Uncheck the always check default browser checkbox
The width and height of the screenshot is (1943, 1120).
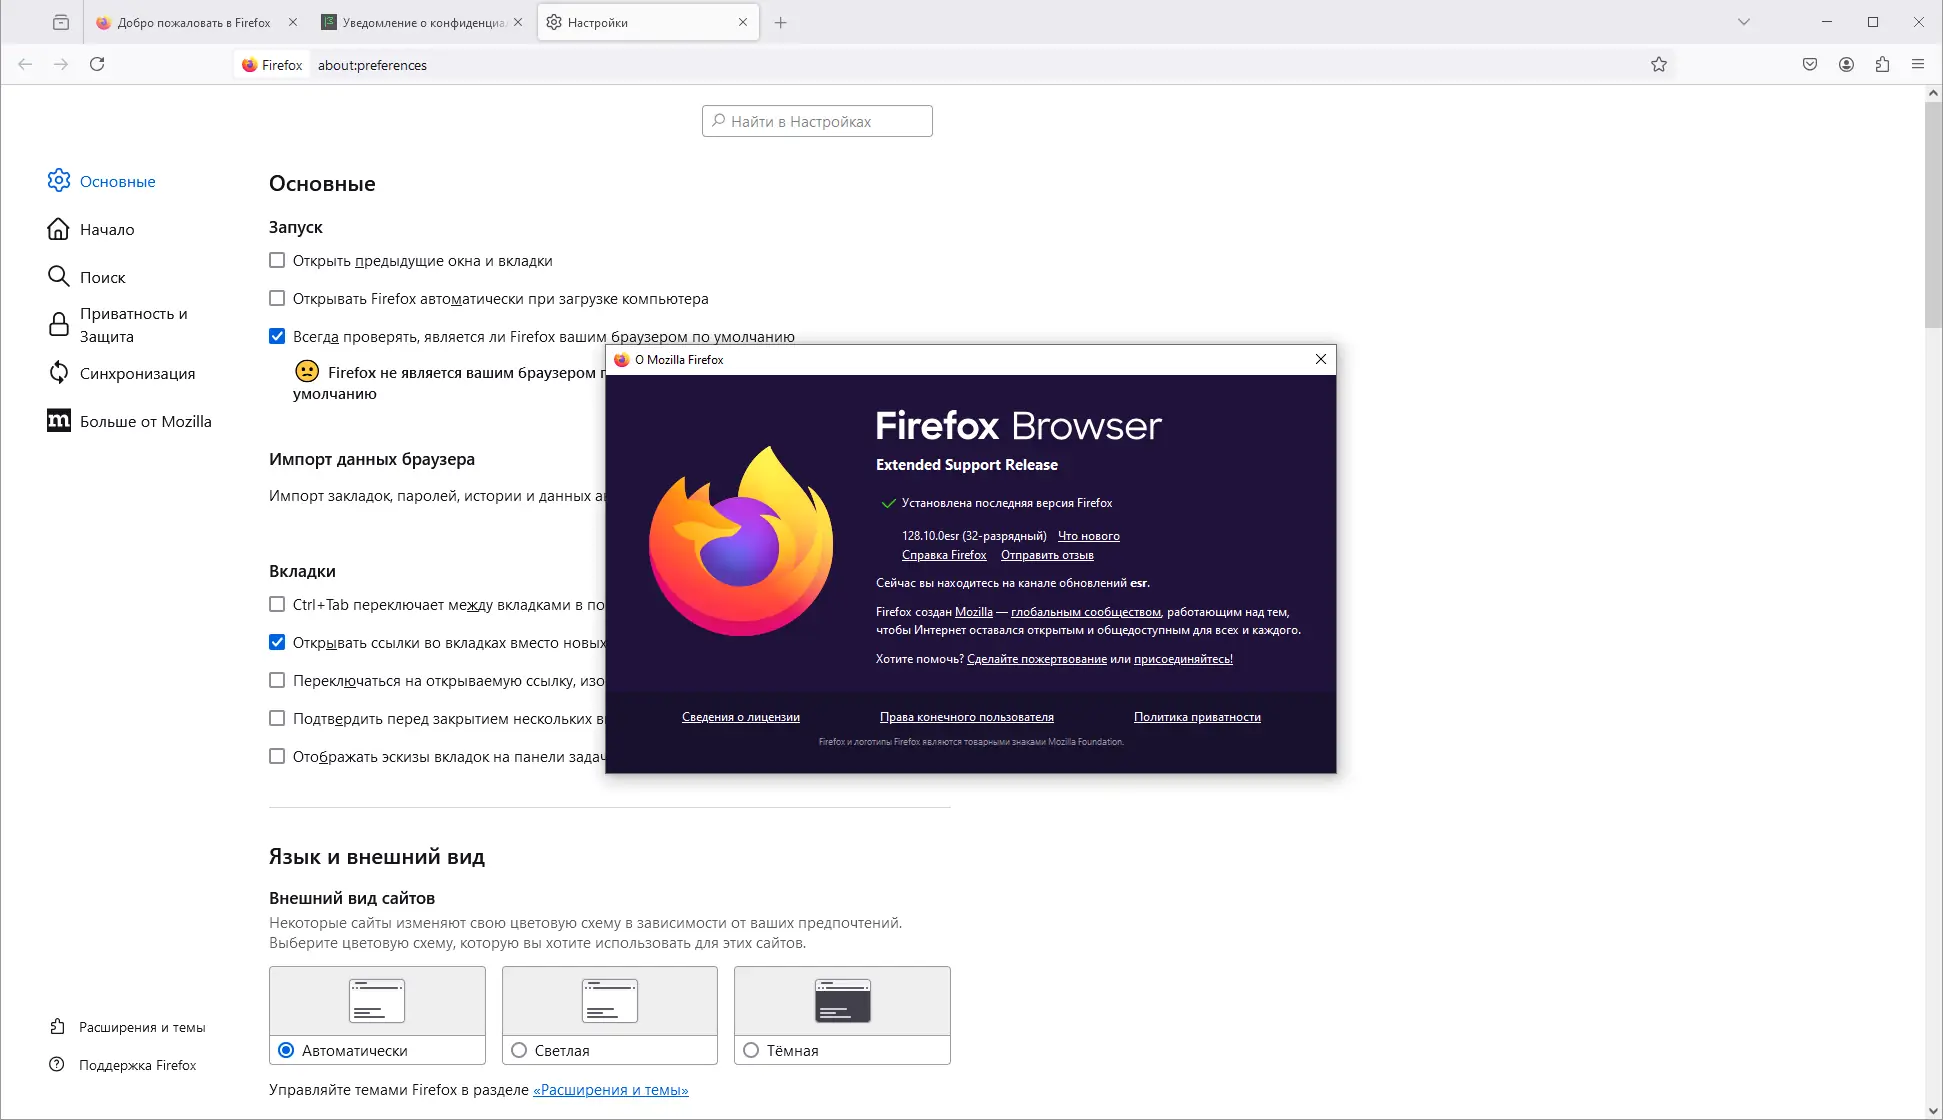pyautogui.click(x=277, y=337)
